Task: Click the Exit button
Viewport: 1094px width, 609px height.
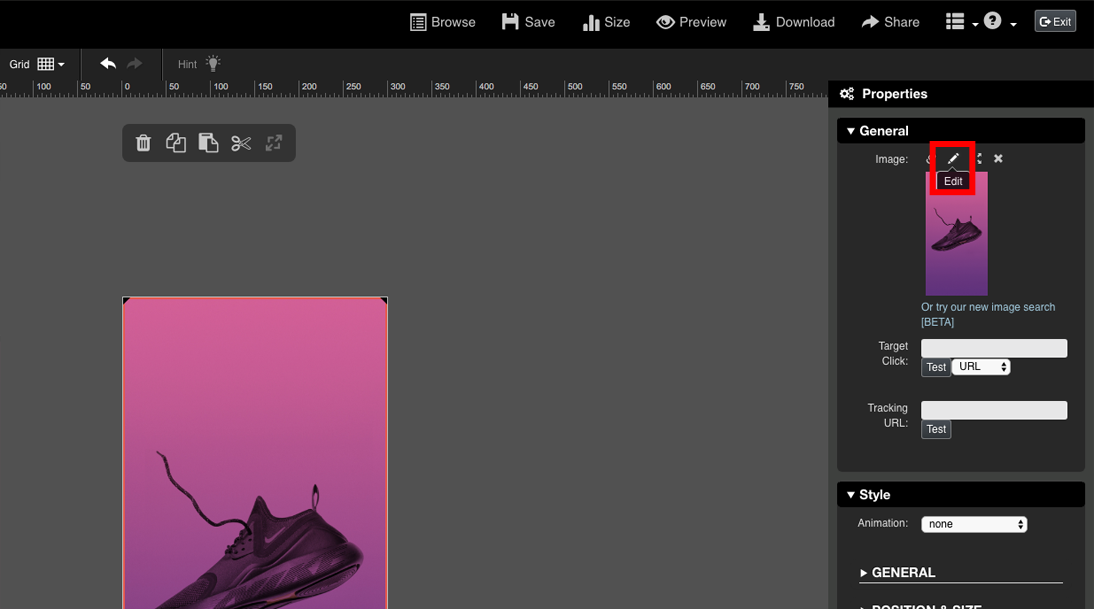Action: click(1054, 22)
